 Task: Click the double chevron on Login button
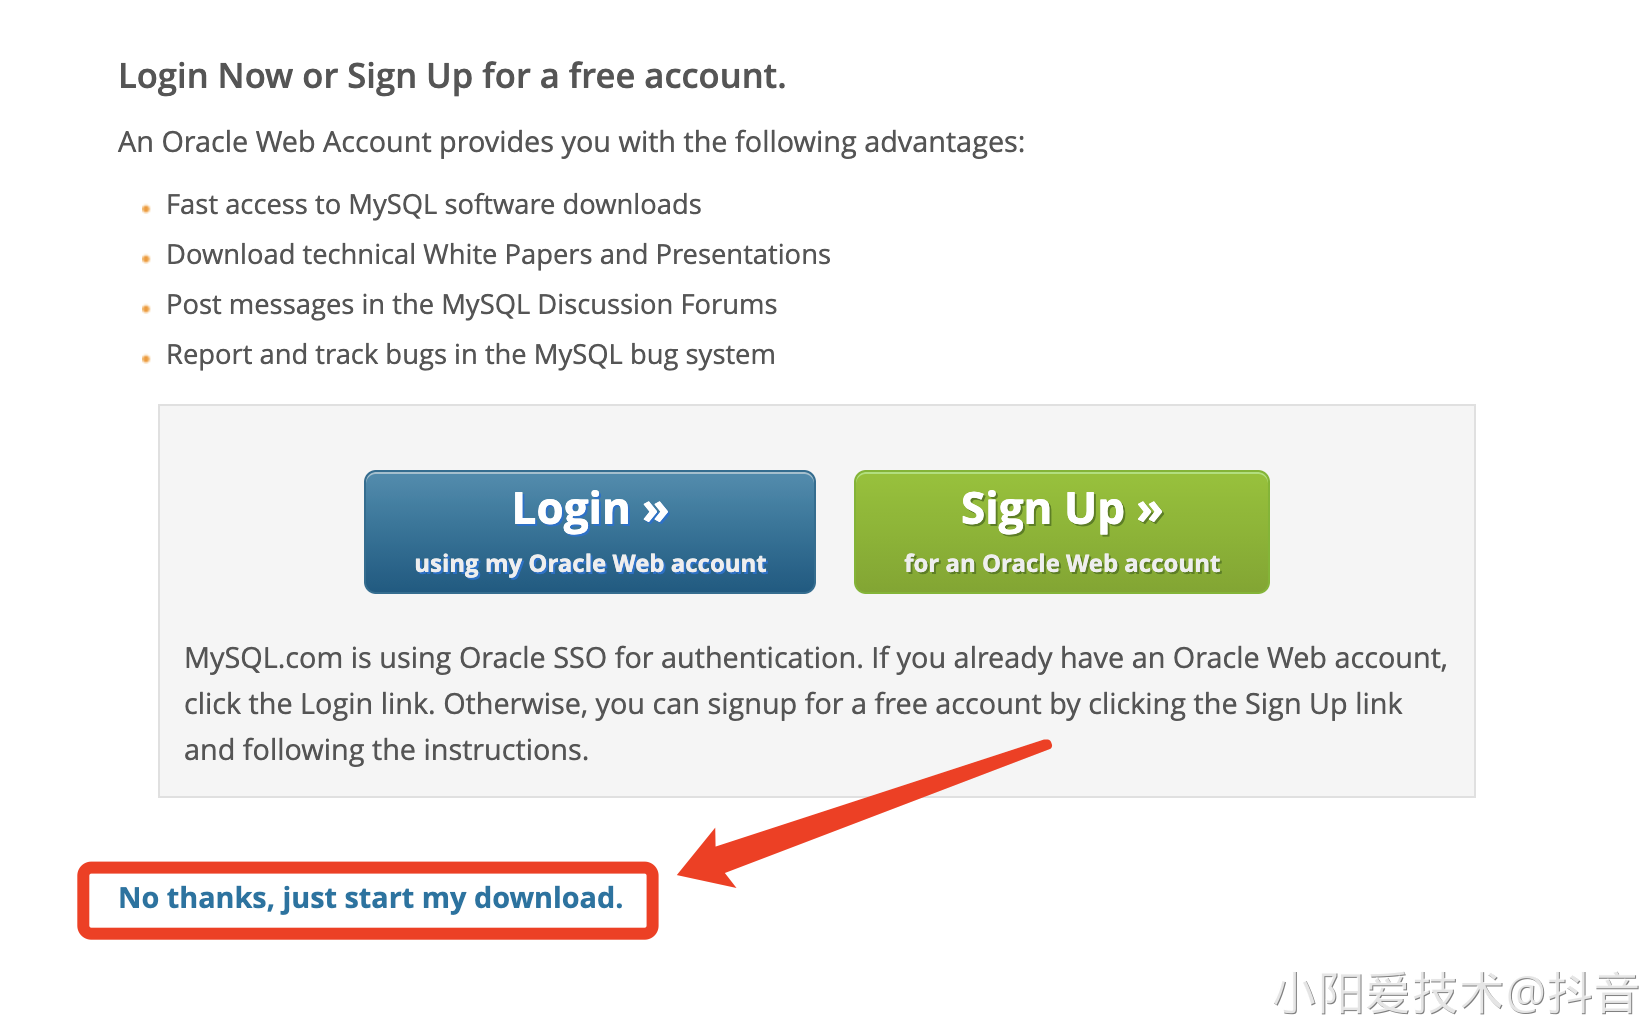(x=656, y=511)
